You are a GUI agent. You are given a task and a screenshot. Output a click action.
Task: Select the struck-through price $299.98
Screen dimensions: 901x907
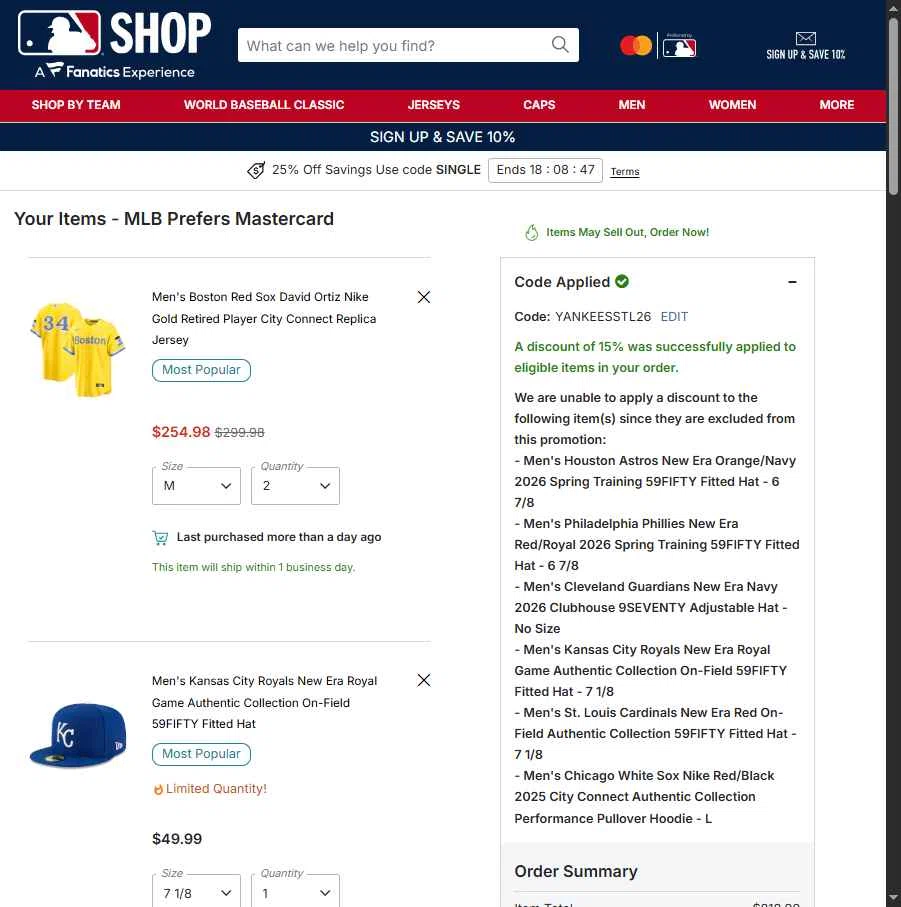[239, 433]
